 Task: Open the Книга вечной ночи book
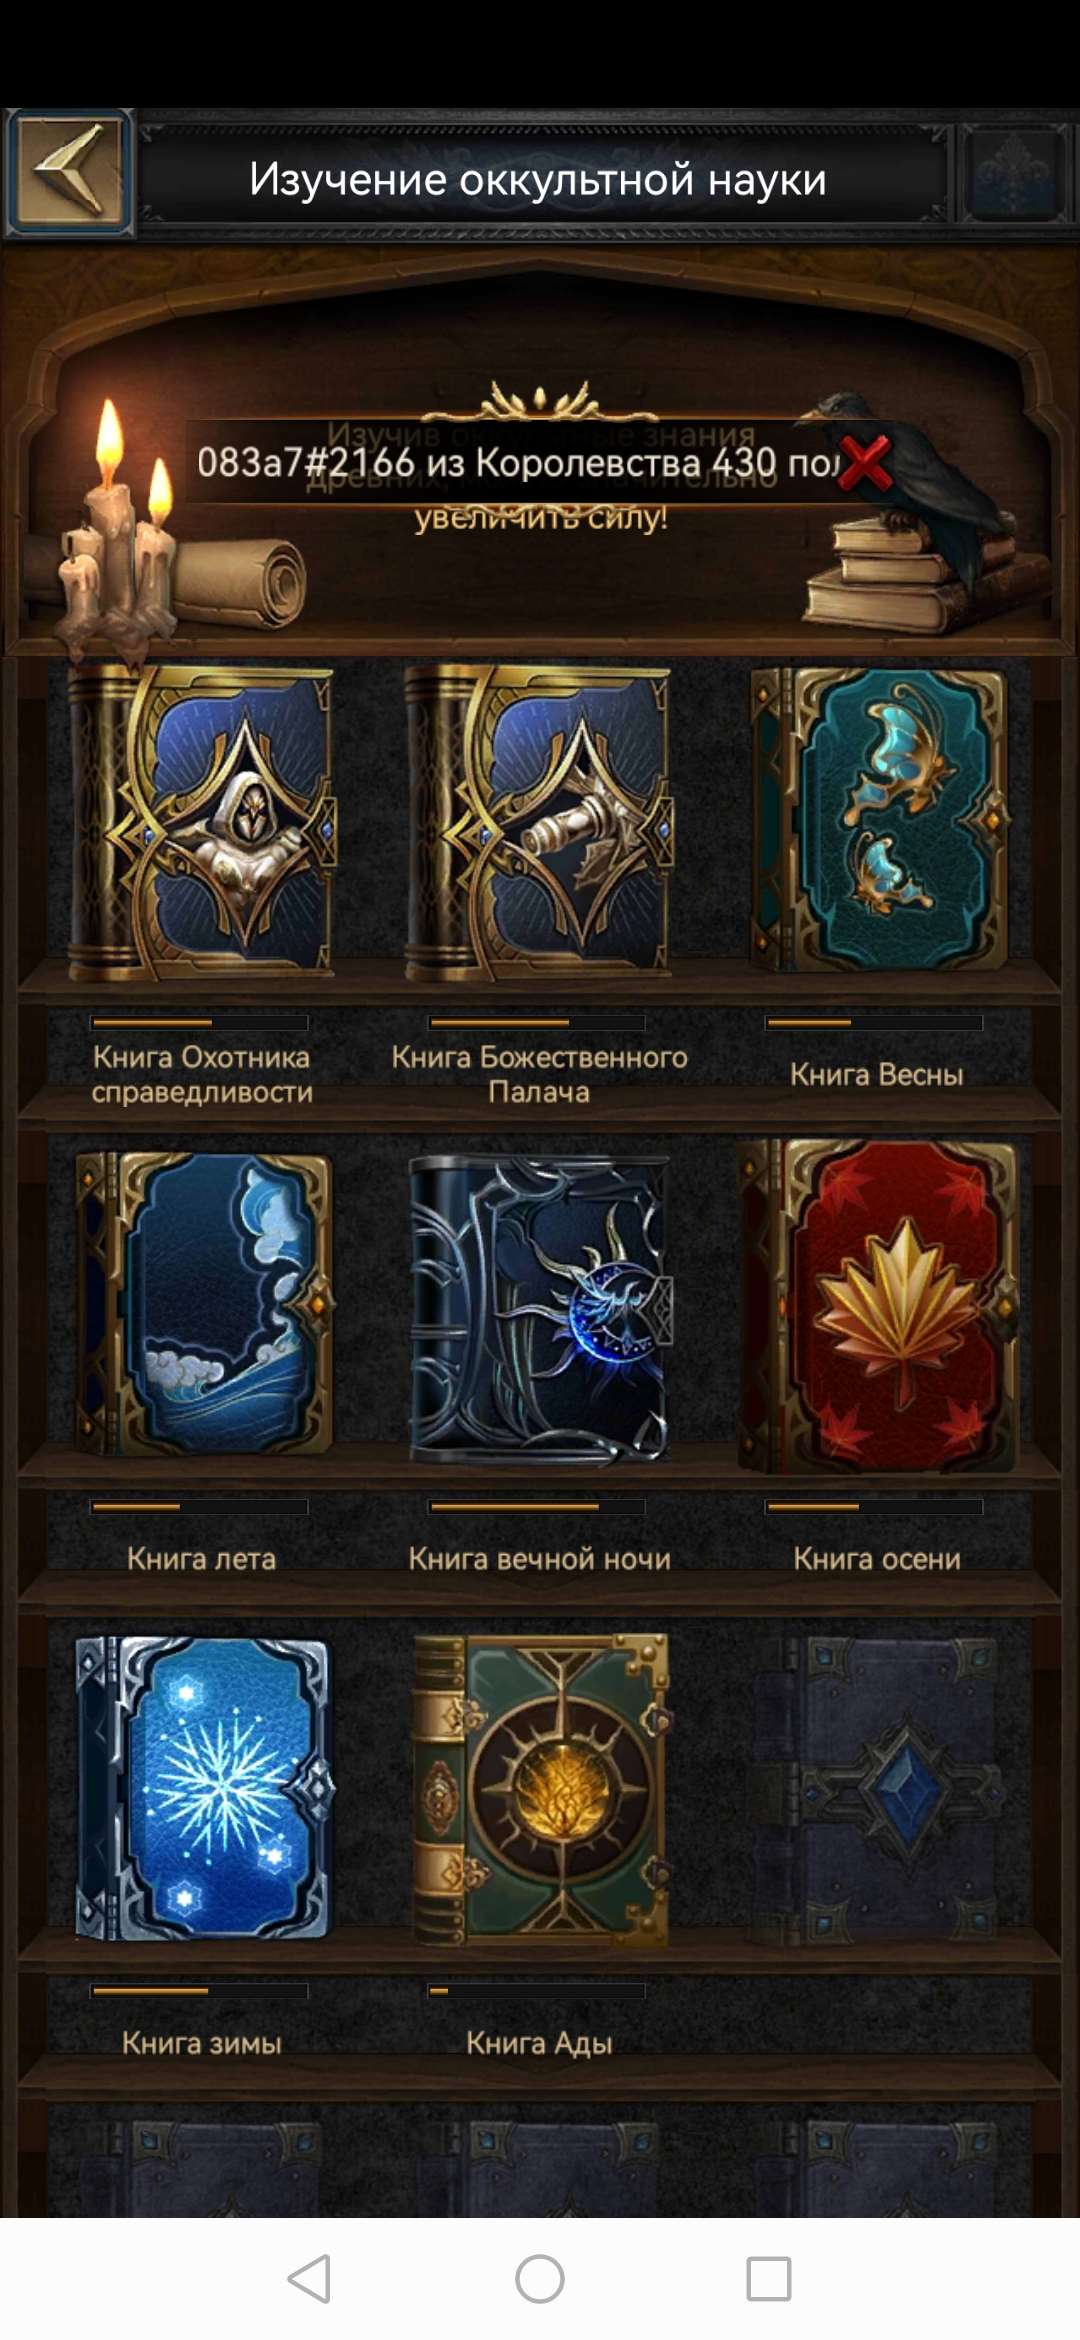click(539, 1310)
